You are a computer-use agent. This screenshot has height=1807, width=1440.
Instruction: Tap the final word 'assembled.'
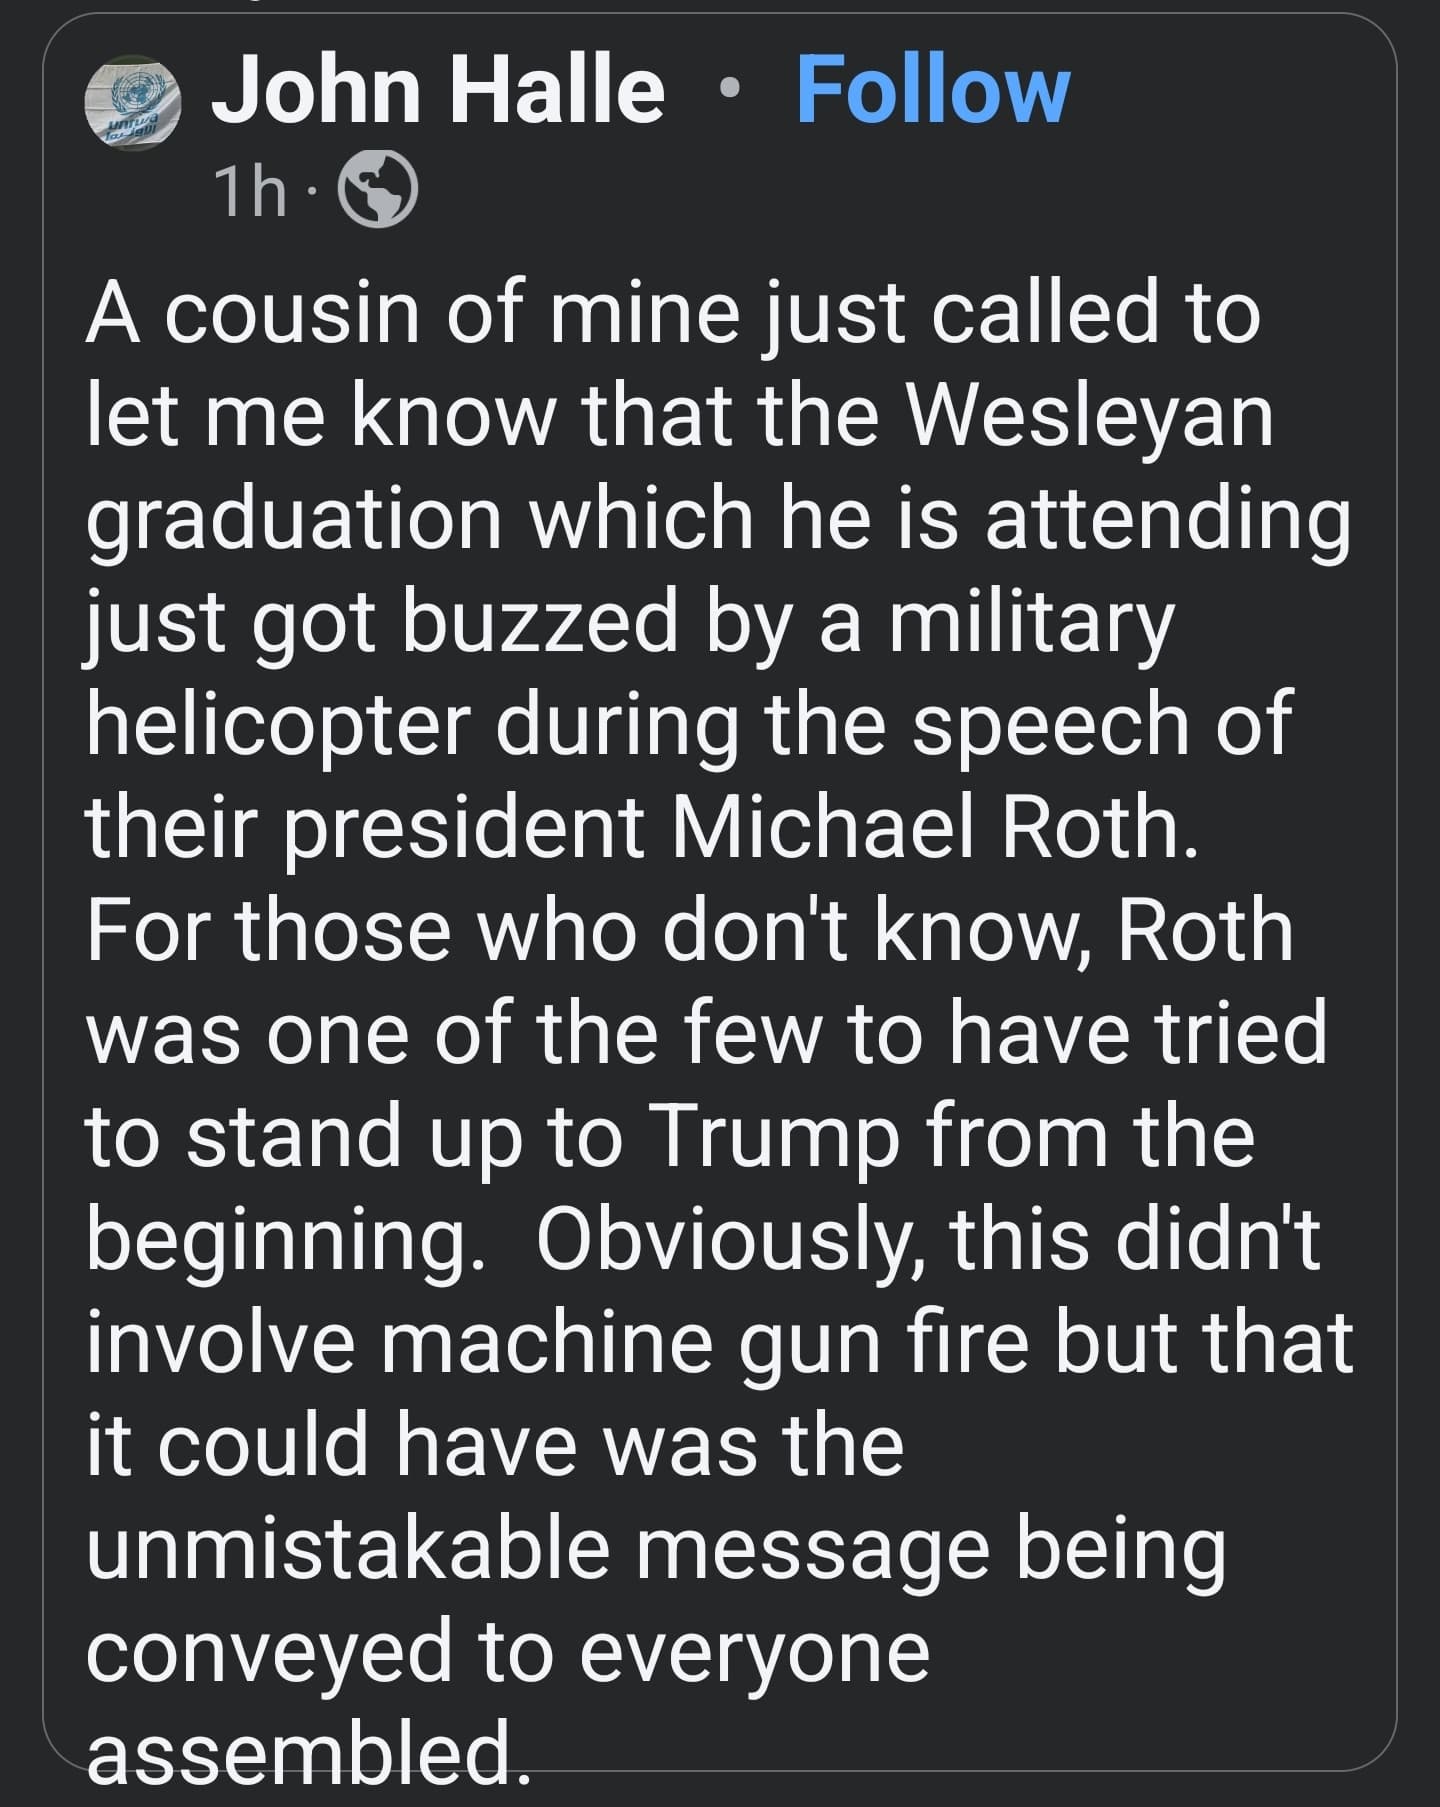coord(305,1757)
